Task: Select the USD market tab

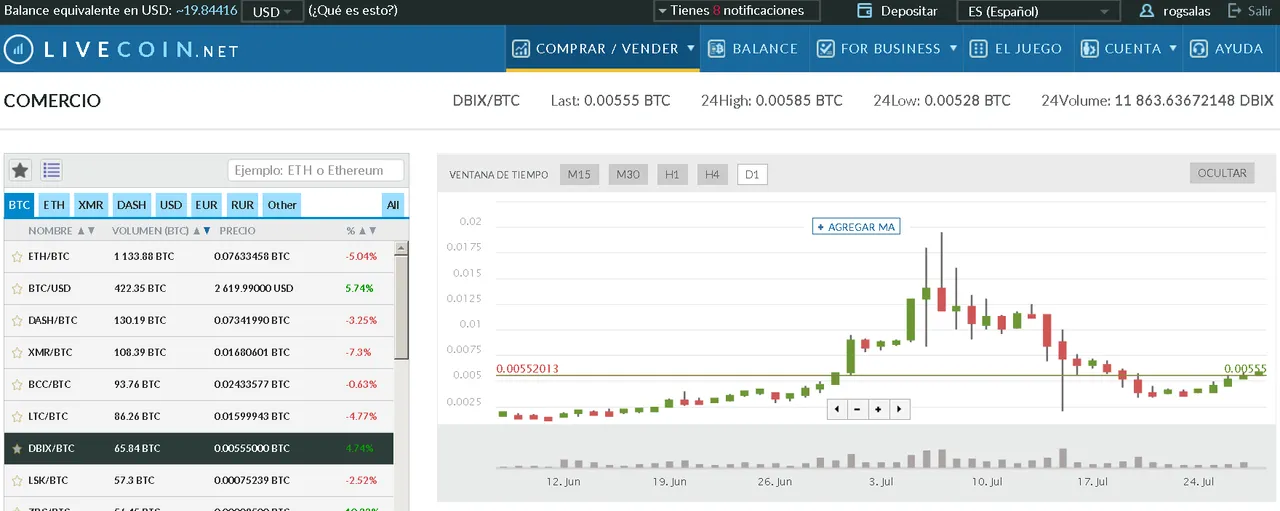Action: pyautogui.click(x=171, y=205)
